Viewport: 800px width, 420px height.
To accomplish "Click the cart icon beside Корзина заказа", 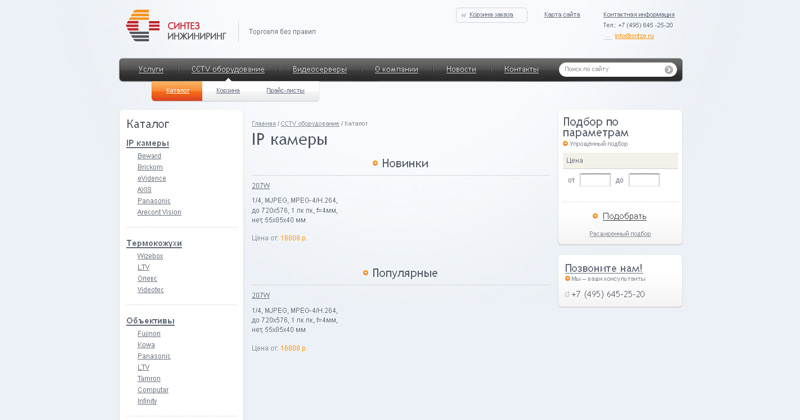I will coord(463,15).
